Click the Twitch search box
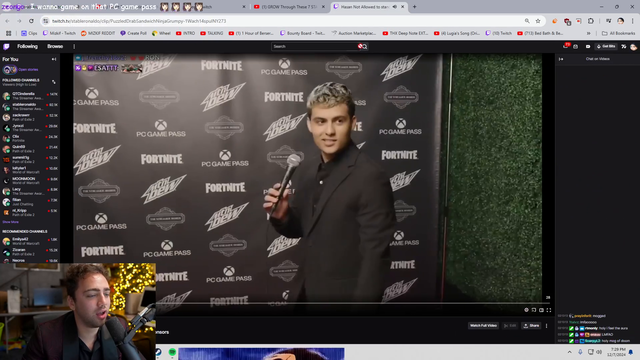640x360 pixels. [314, 47]
